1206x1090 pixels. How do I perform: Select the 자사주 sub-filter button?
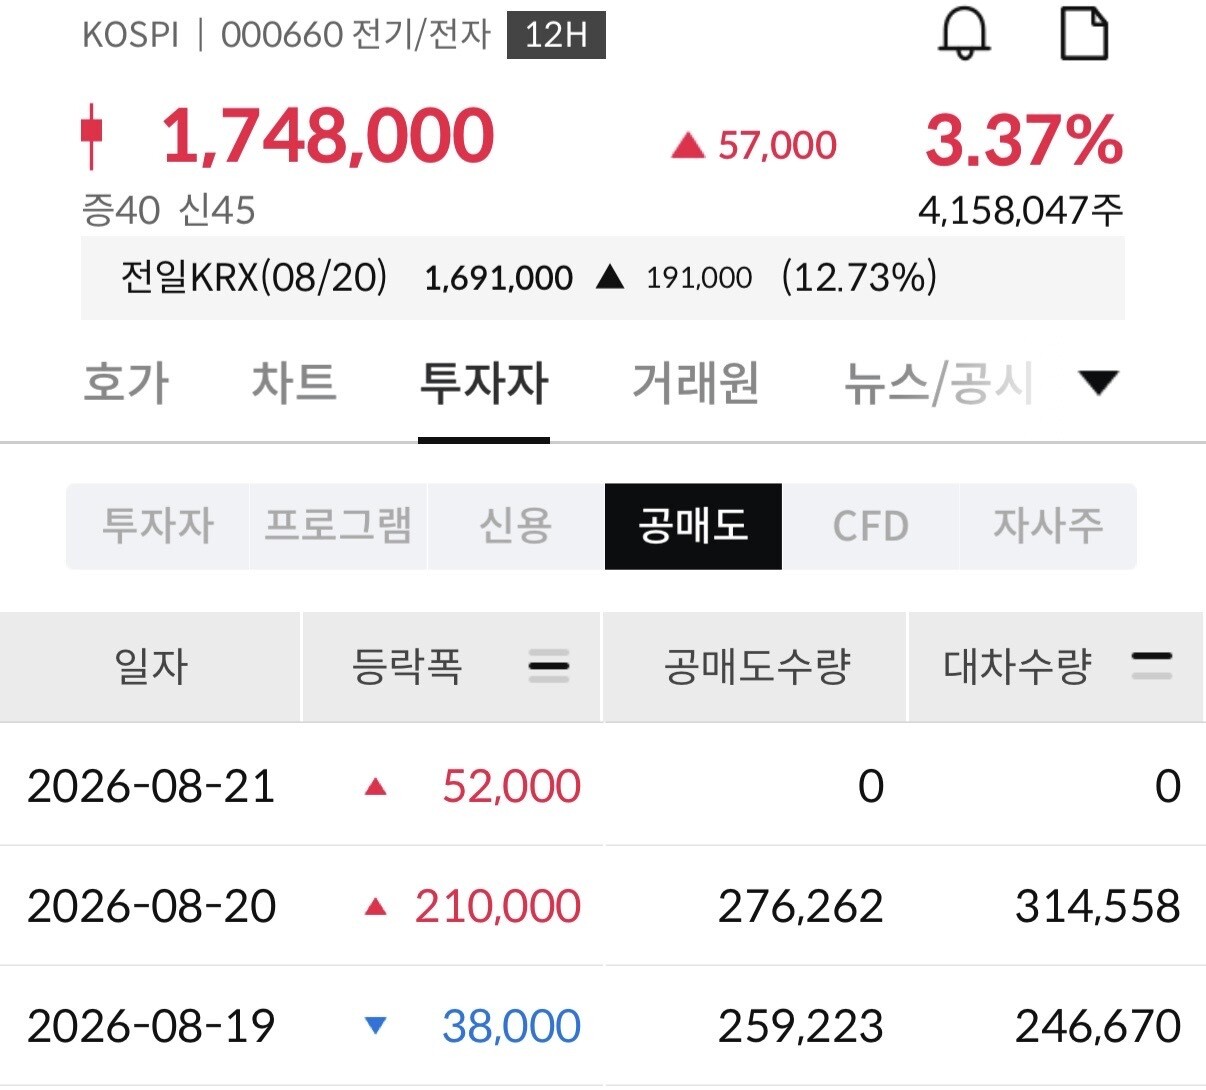tap(1048, 526)
